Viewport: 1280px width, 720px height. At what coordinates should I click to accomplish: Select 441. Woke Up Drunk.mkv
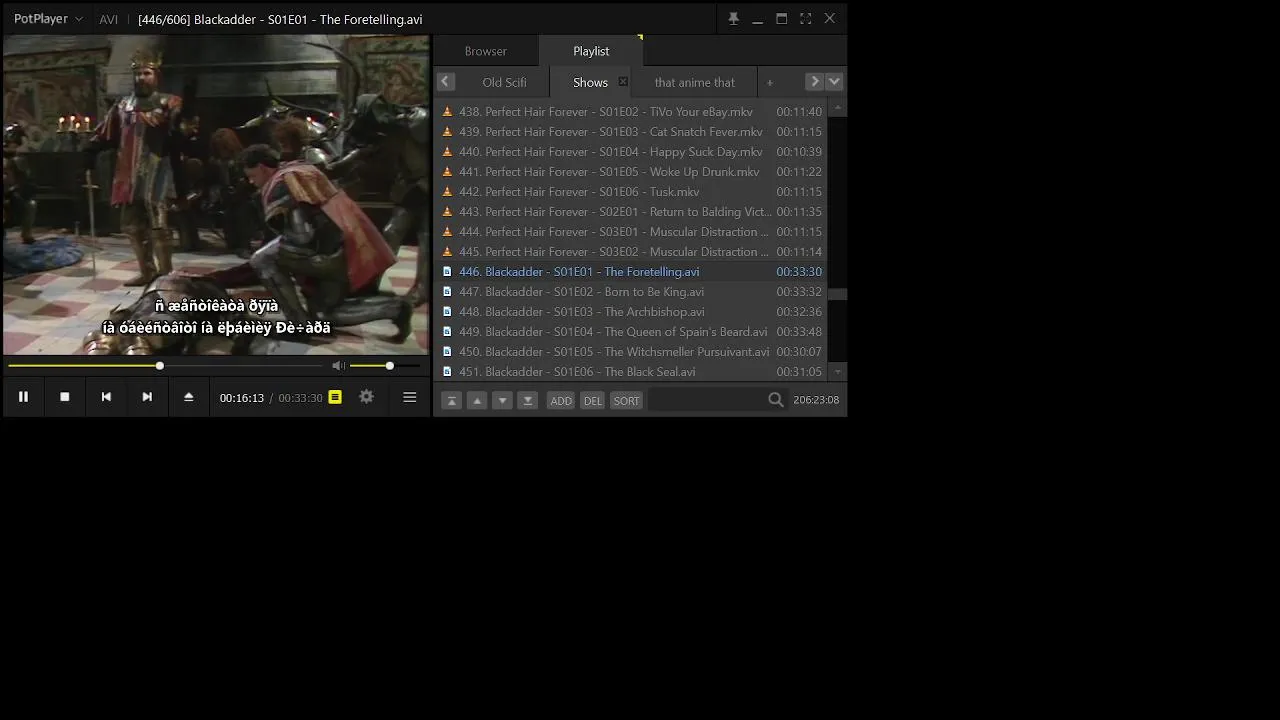click(632, 172)
